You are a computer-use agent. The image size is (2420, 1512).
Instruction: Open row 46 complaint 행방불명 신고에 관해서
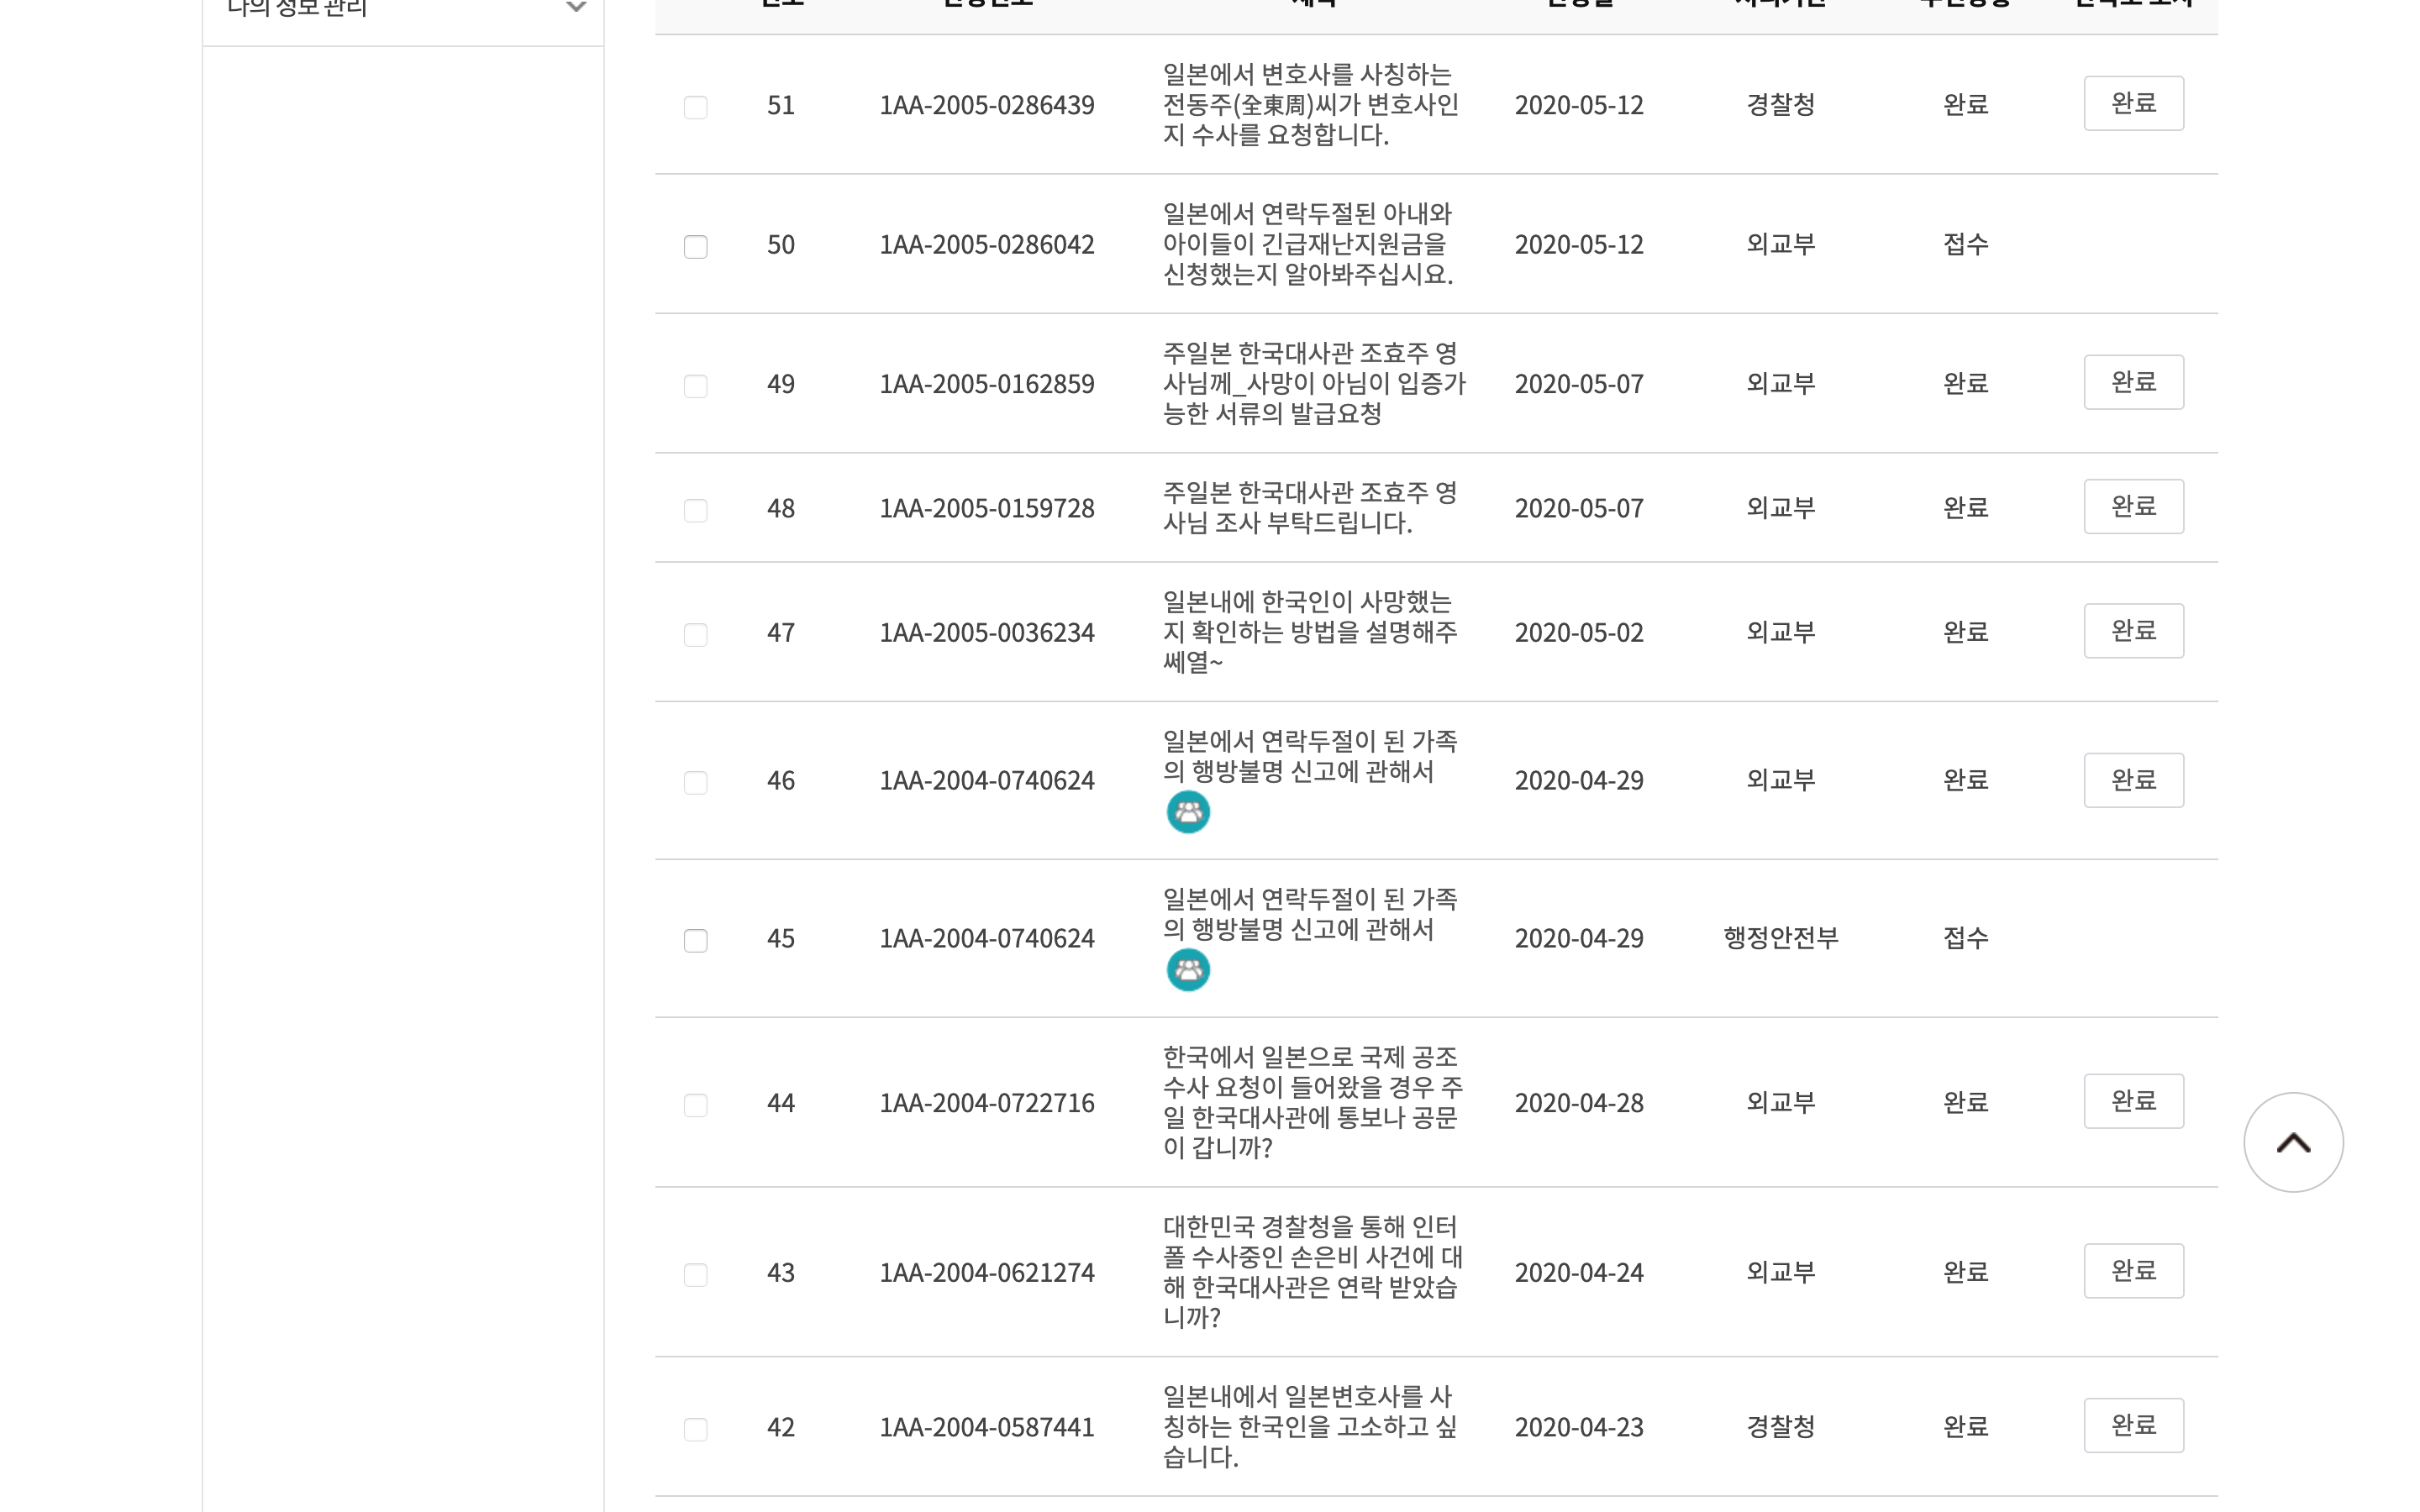click(1310, 757)
